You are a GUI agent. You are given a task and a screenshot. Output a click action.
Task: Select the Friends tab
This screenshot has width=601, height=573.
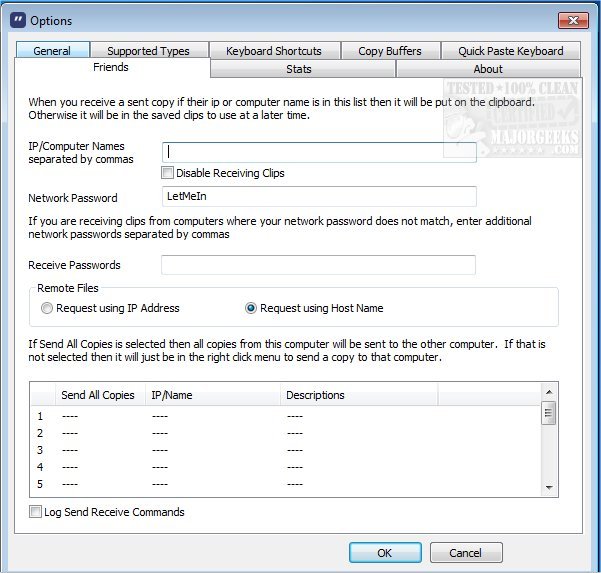(x=111, y=67)
